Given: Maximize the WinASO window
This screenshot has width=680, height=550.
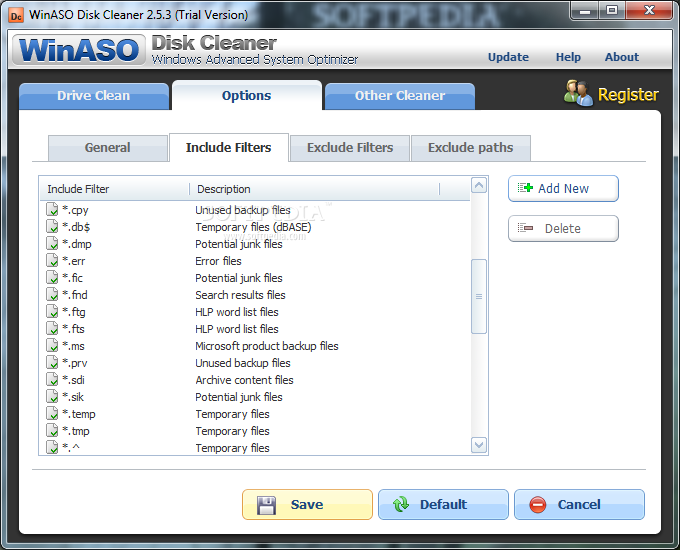Looking at the screenshot, I should (611, 11).
